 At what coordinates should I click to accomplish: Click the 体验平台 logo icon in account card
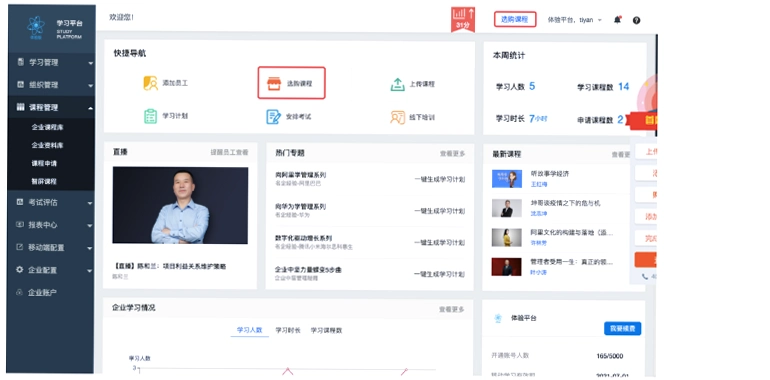(x=498, y=318)
